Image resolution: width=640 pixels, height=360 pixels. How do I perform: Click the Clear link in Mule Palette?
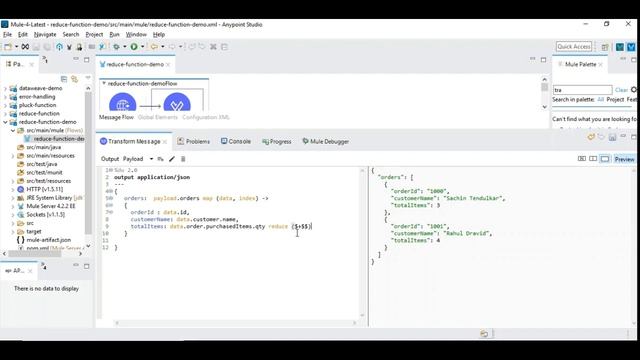point(621,90)
